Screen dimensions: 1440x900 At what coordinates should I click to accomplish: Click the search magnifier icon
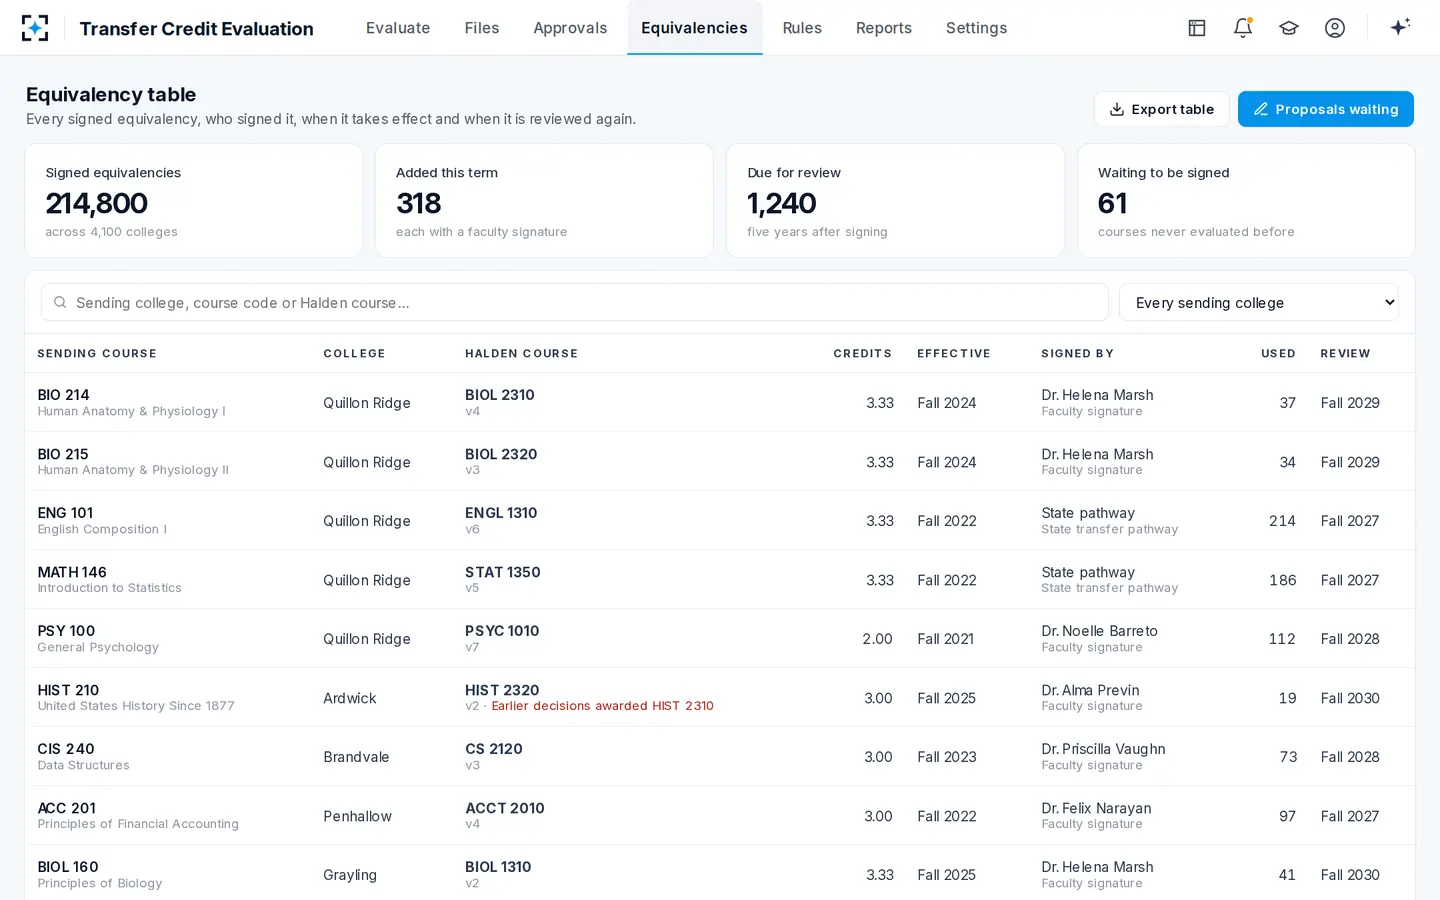click(x=60, y=302)
